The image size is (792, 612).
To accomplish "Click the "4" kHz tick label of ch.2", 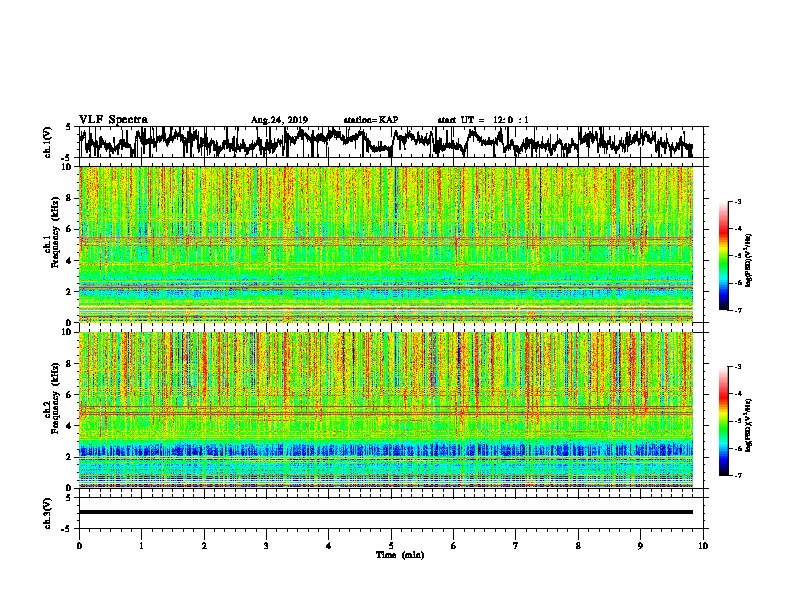I will [70, 426].
